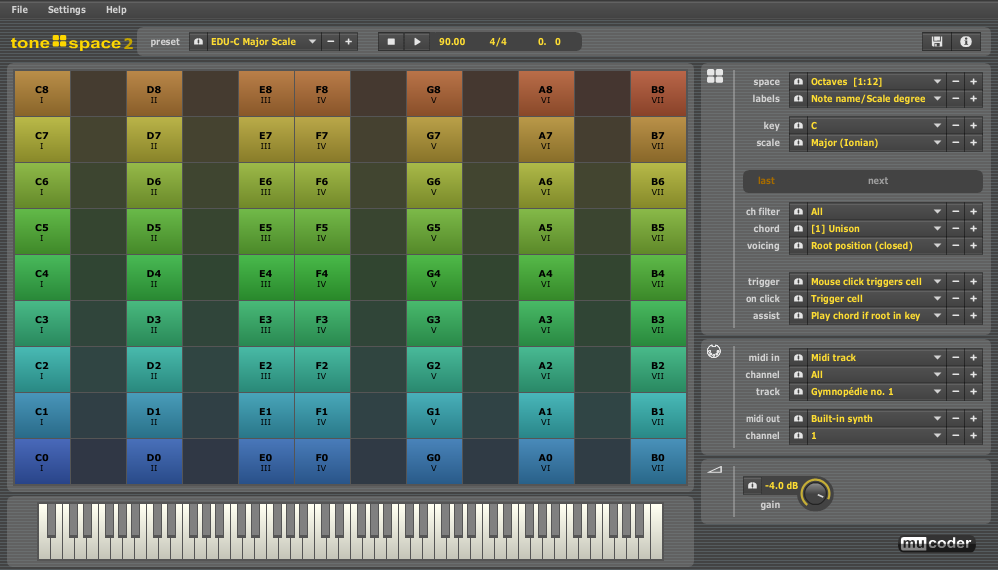Click the MIDI learn icon for gain
The image size is (998, 570).
[x=752, y=485]
